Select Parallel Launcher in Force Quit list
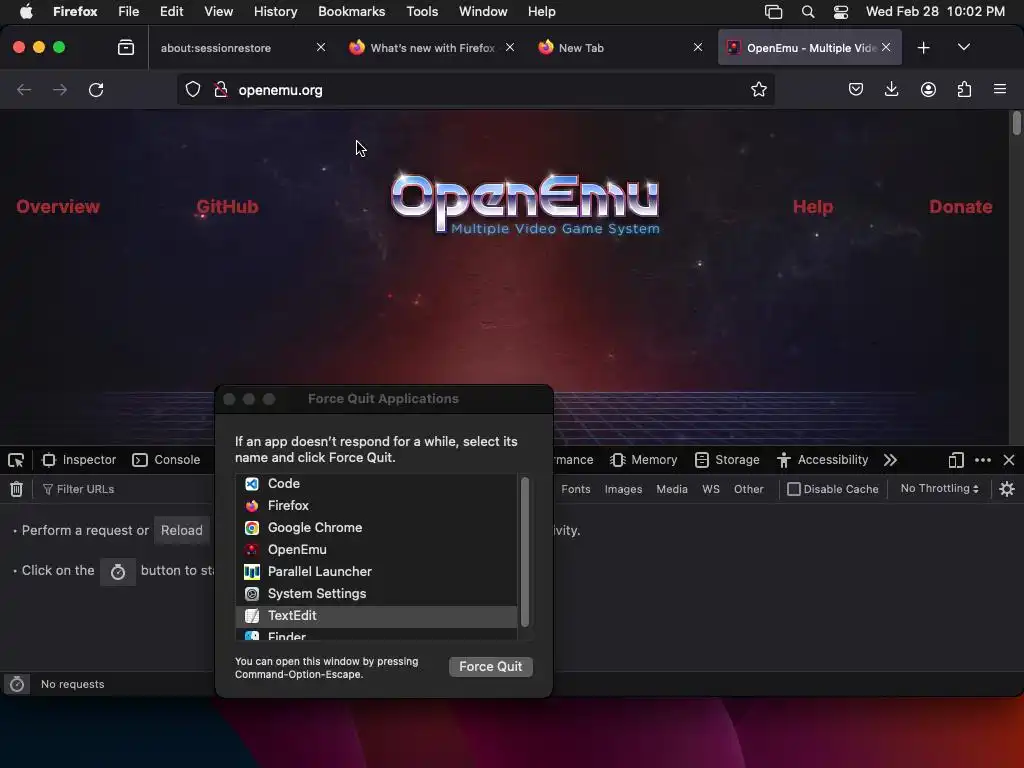 coord(376,571)
